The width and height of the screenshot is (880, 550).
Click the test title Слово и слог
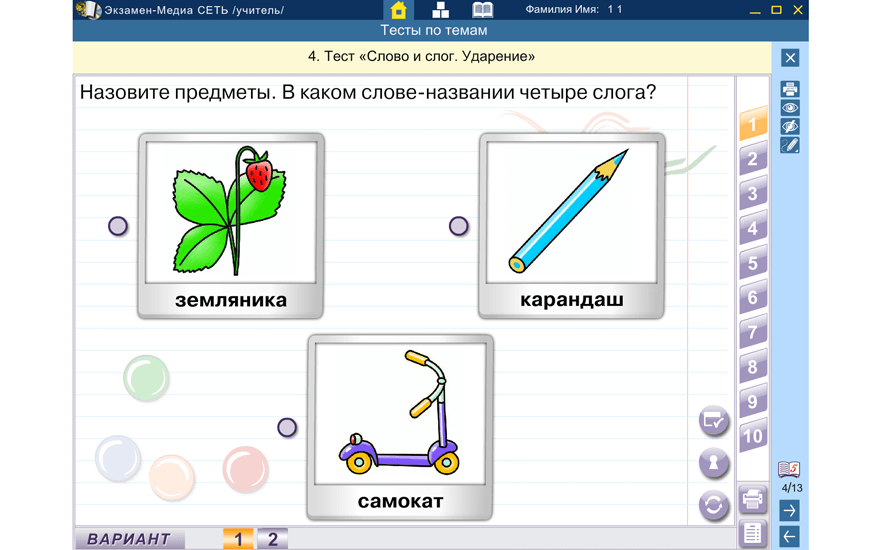(421, 56)
